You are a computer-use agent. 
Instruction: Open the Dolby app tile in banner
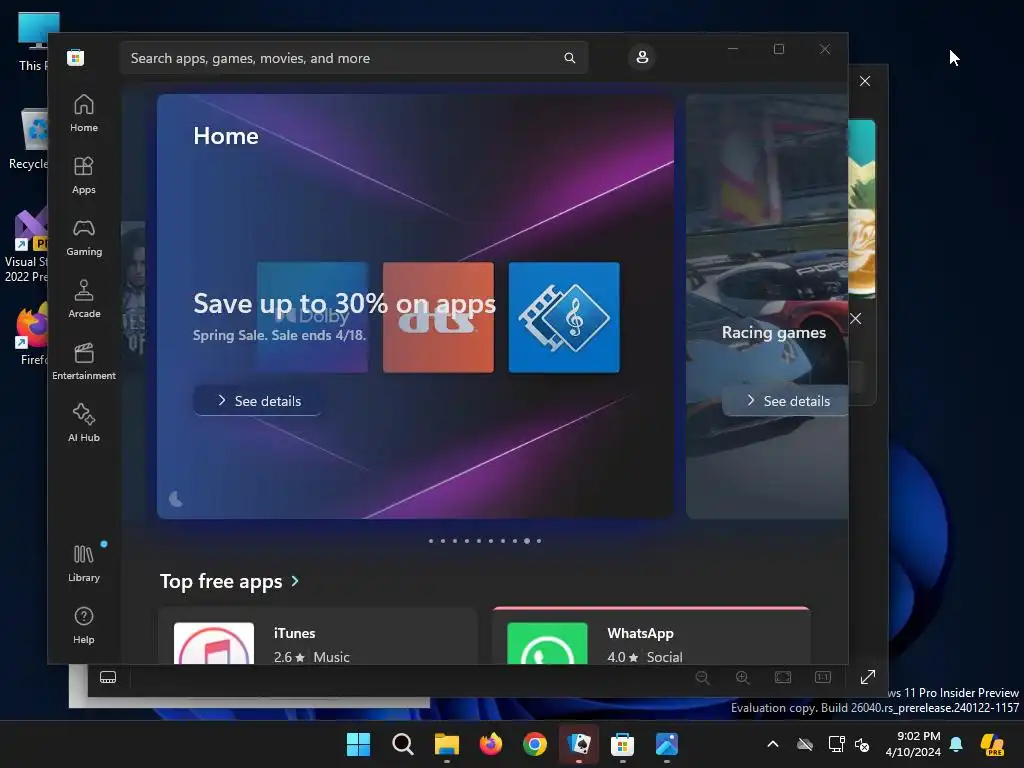coord(313,317)
